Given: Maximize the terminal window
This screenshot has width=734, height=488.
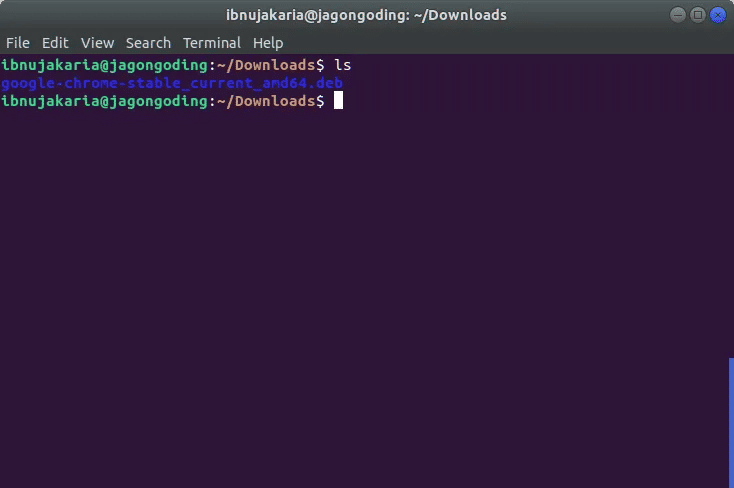Looking at the screenshot, I should pos(697,15).
